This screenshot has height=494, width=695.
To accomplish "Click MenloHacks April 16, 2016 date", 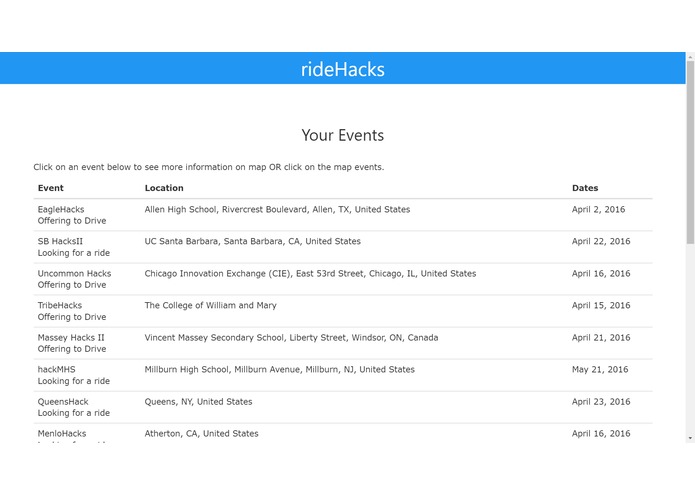I will [601, 434].
